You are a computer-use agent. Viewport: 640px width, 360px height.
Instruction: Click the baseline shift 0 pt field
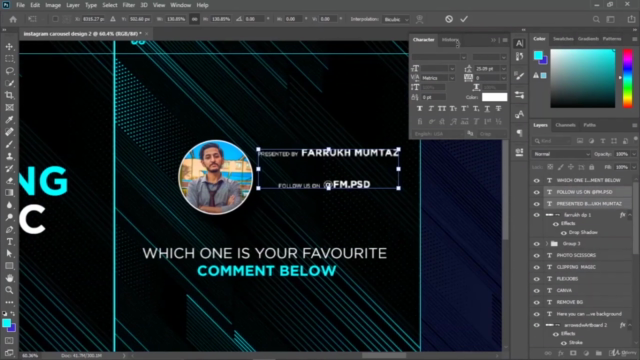(x=433, y=97)
